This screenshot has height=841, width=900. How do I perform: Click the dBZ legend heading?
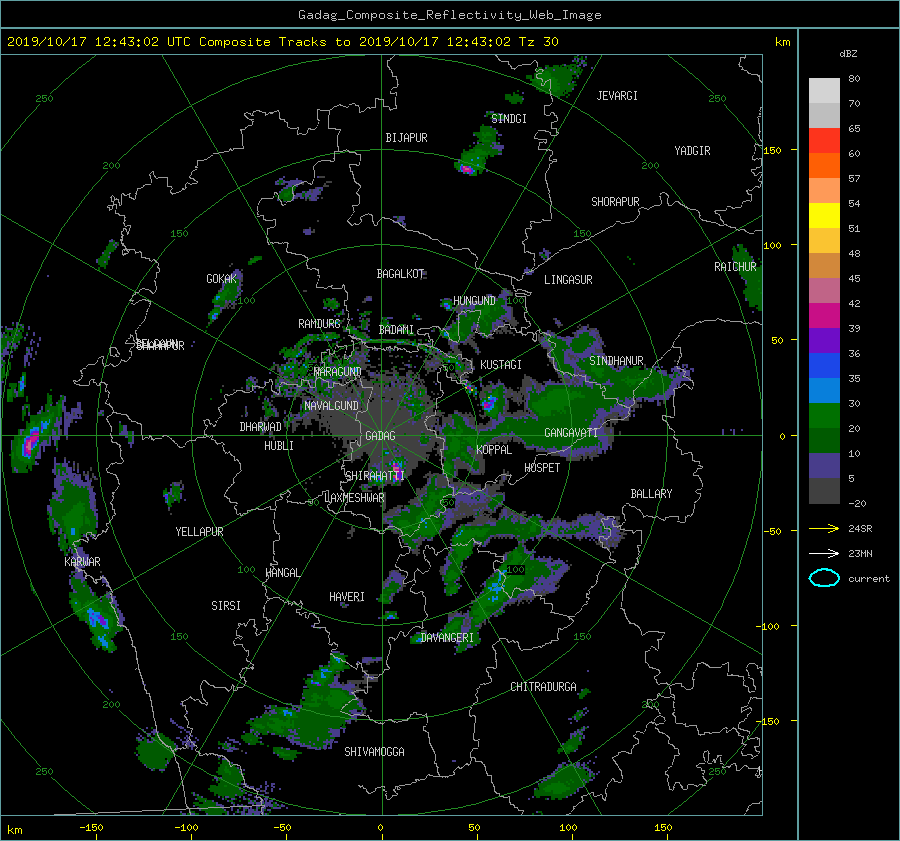(x=848, y=54)
